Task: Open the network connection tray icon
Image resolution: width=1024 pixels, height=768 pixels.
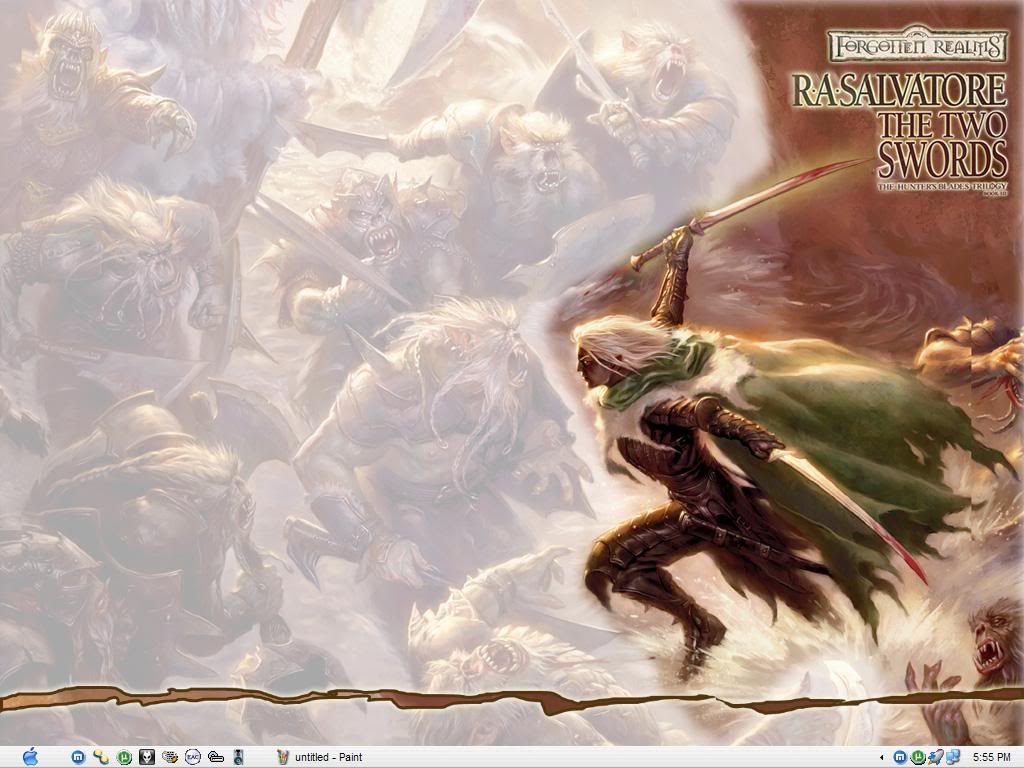Action: tap(953, 757)
